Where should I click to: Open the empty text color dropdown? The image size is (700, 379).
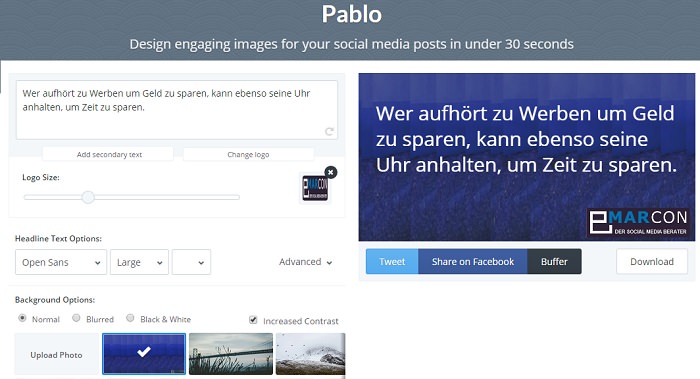[192, 262]
